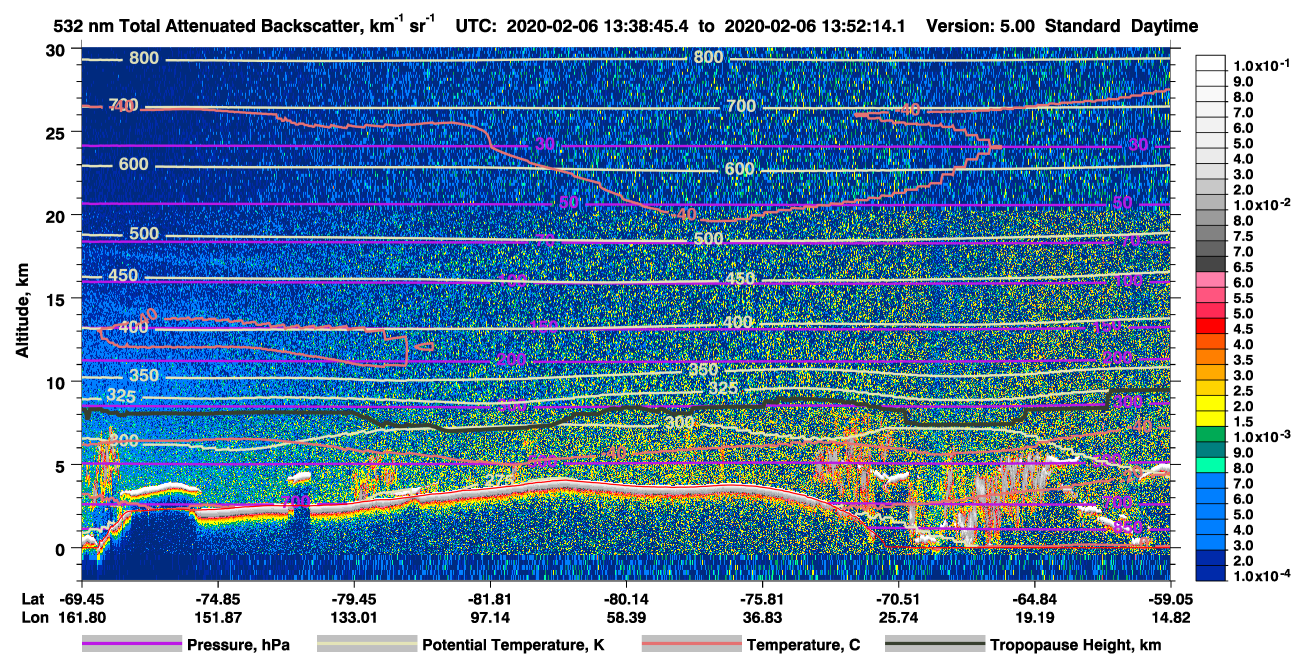Screen dimensions: 1300x667
Task: Click the latitude value -75.81
Action: [762, 599]
